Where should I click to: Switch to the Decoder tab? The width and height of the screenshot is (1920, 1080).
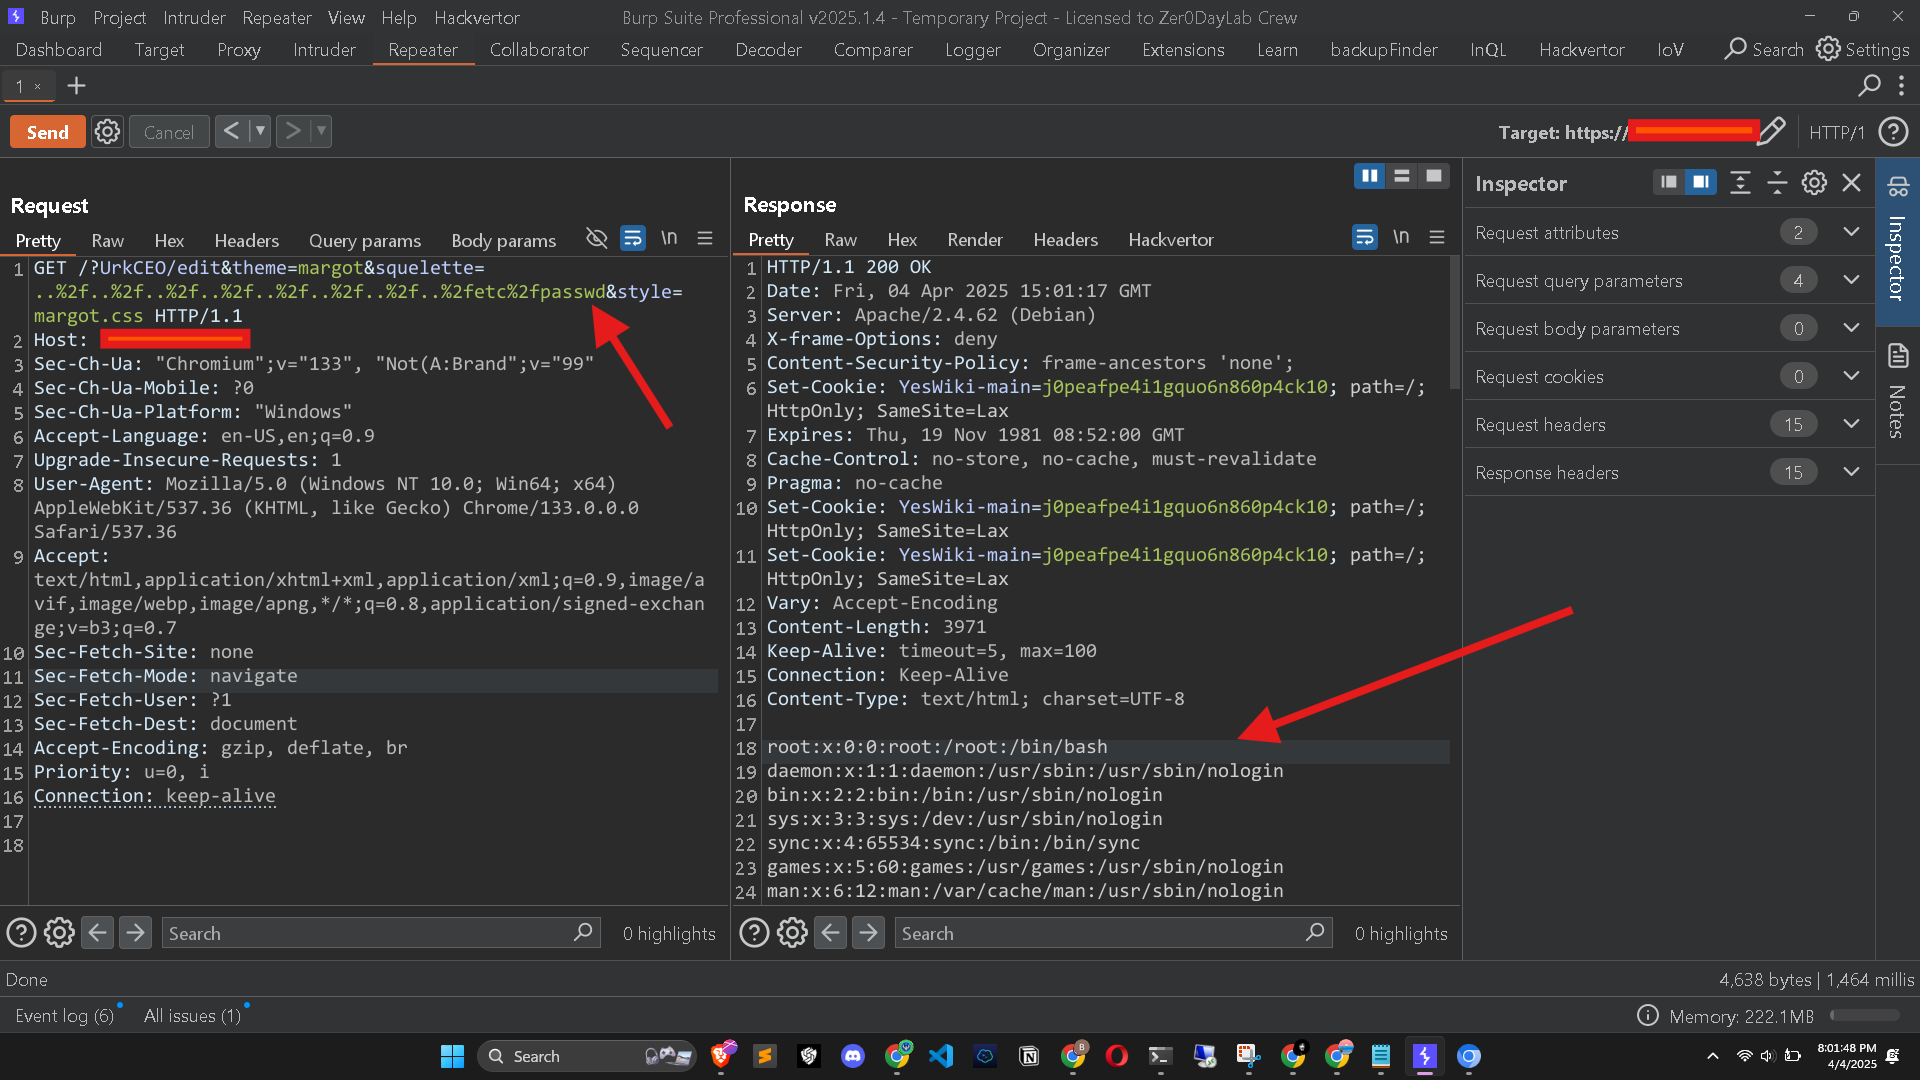click(768, 49)
